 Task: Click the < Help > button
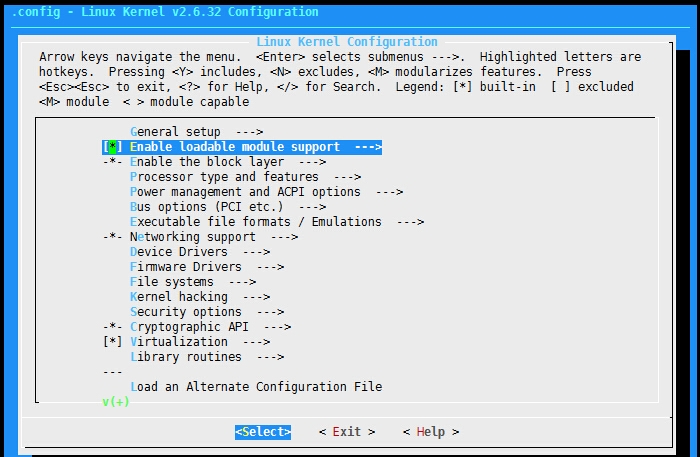tap(431, 432)
